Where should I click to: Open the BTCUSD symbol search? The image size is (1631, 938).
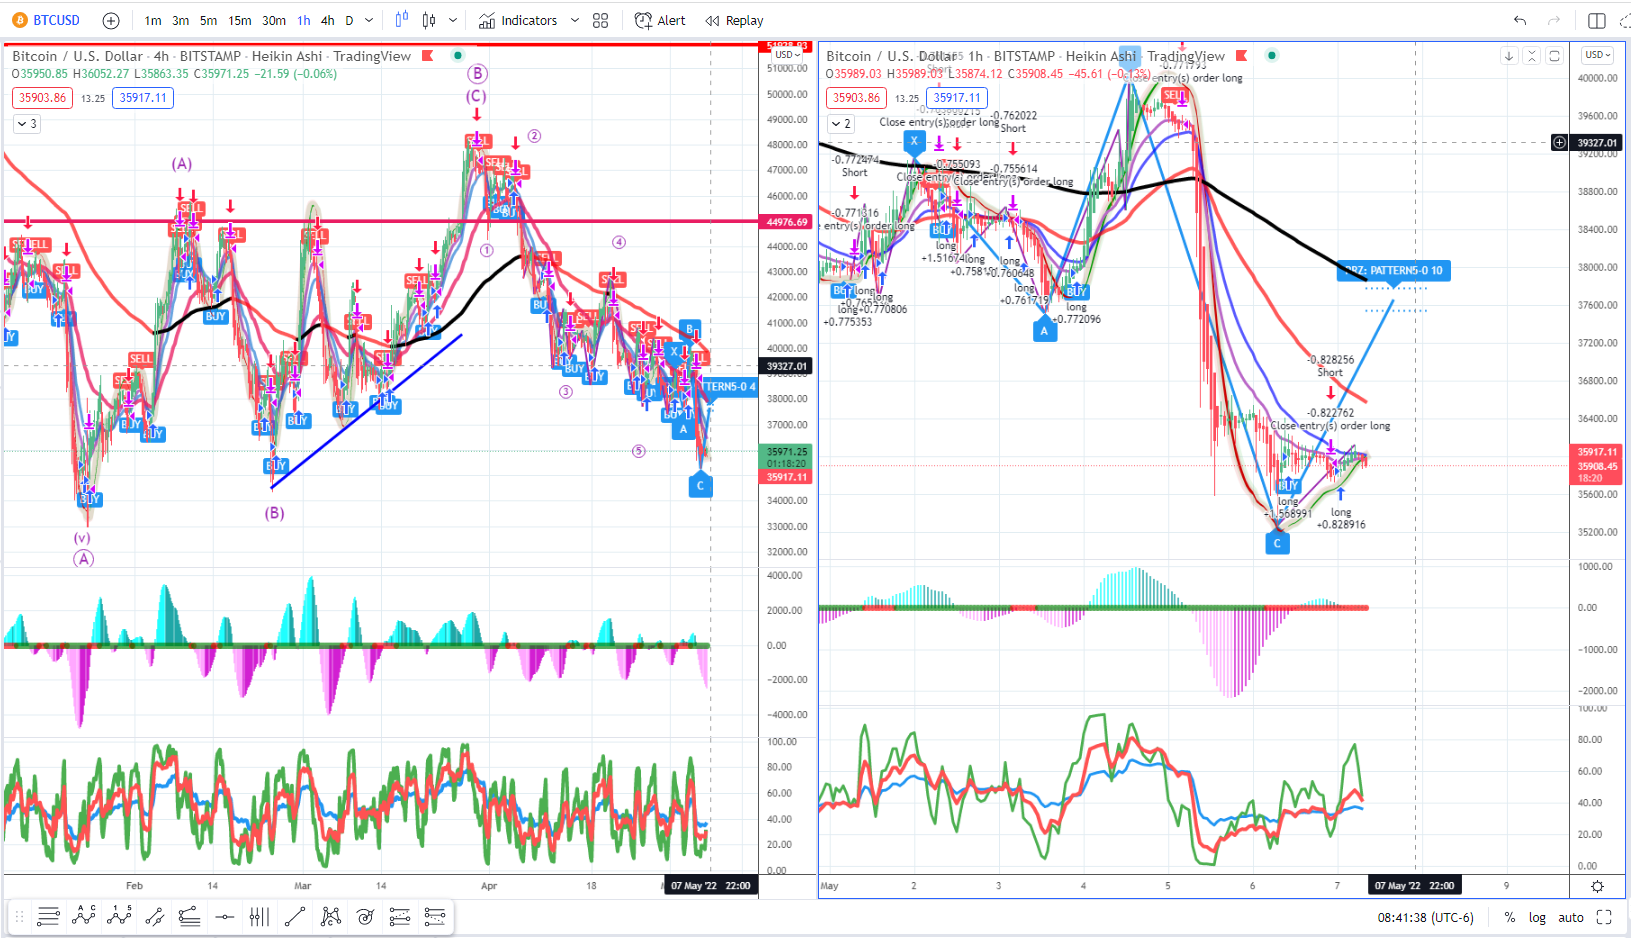(46, 20)
